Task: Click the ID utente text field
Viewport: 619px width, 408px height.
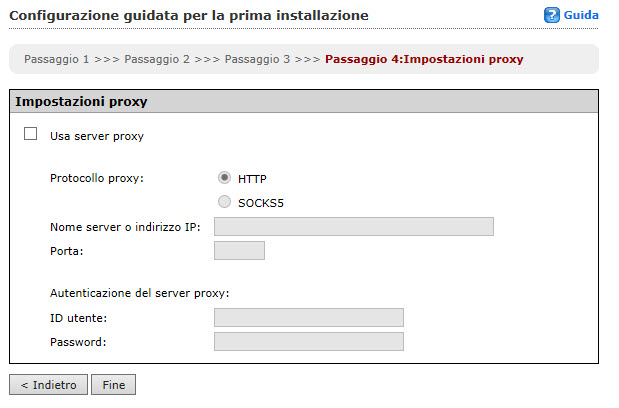Action: [308, 318]
